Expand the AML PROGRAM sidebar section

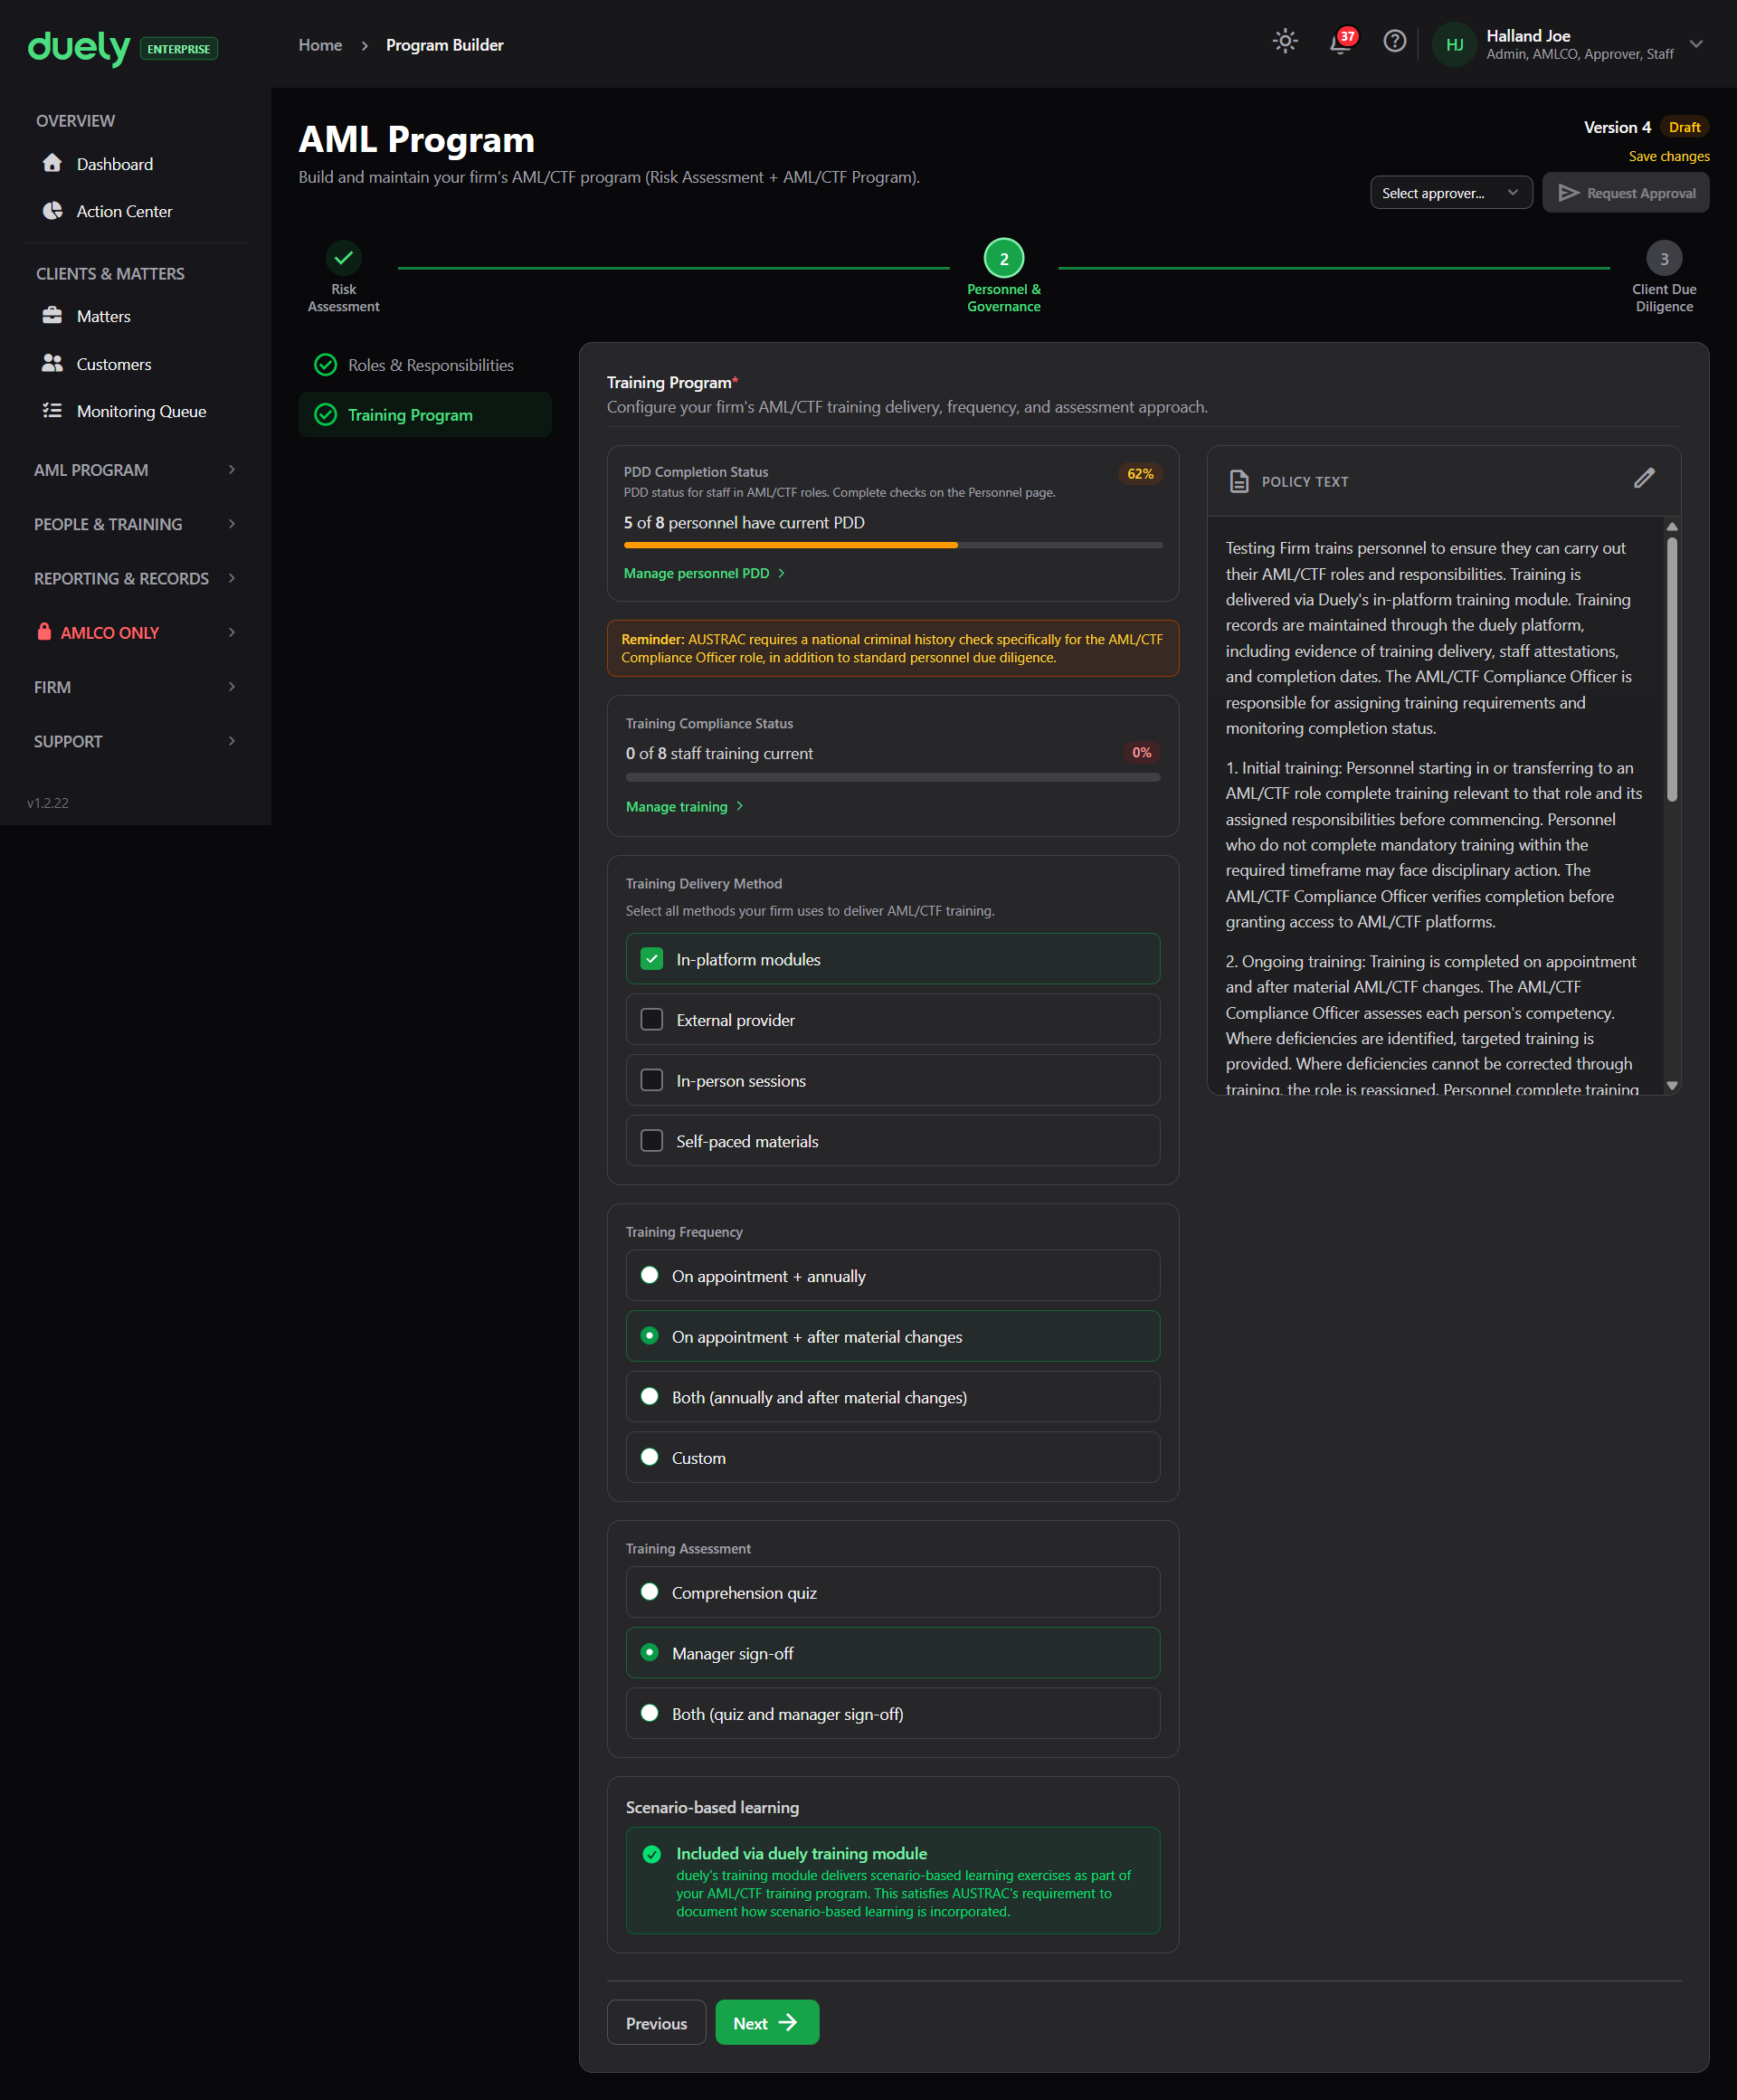pos(135,470)
